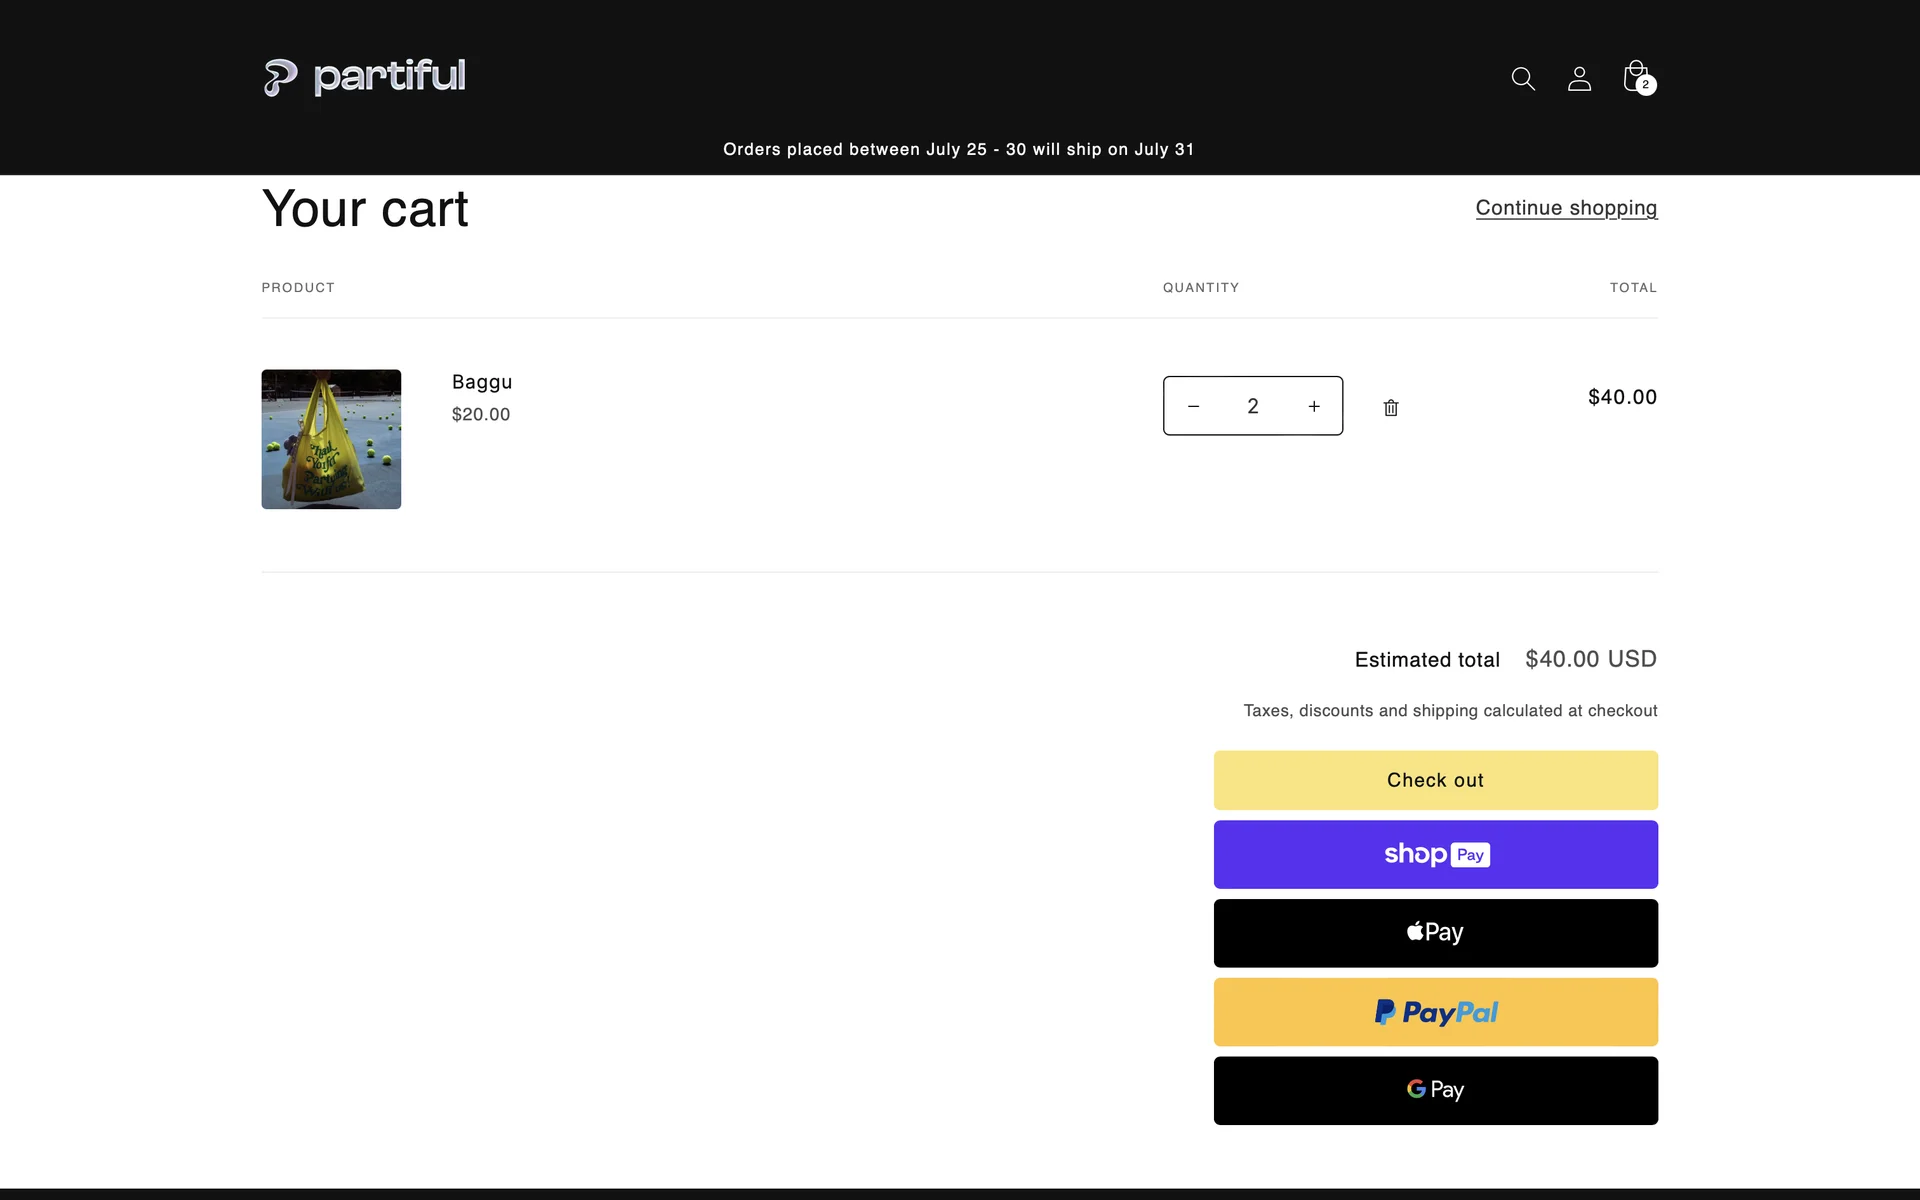The image size is (1920, 1200).
Task: Click the Baggu quantity number field
Action: 1253,406
